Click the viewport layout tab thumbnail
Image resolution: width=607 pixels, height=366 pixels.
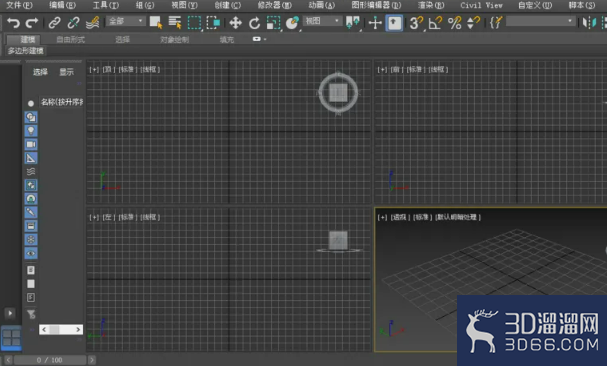pos(12,338)
